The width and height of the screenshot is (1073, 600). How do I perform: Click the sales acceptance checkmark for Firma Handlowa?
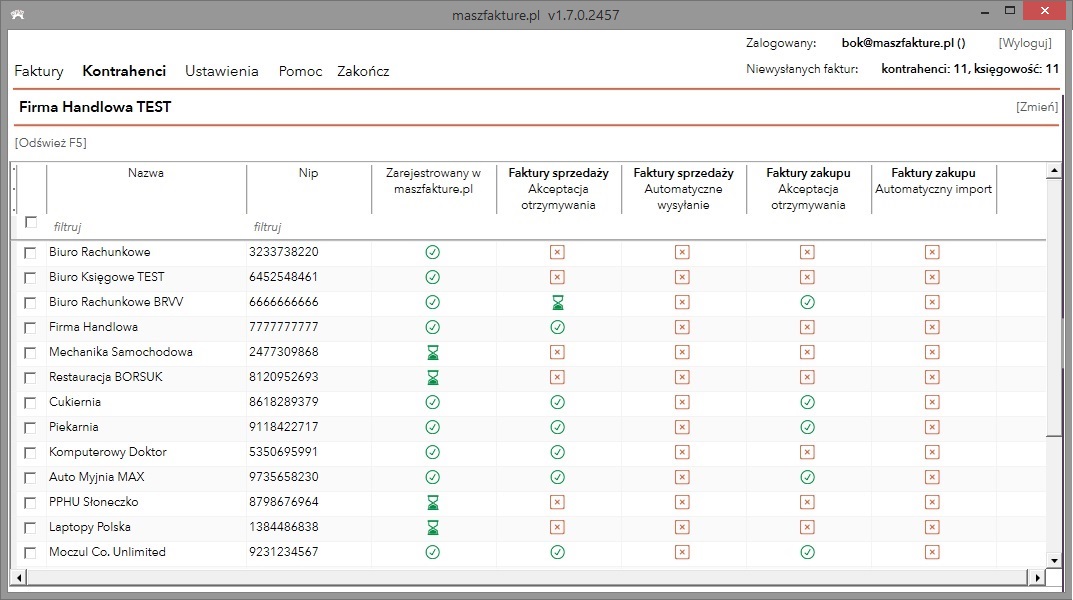coord(558,327)
